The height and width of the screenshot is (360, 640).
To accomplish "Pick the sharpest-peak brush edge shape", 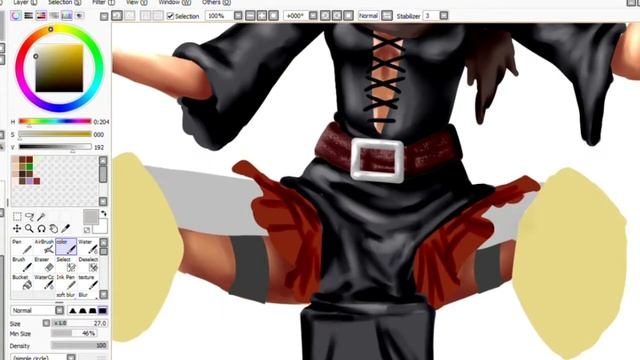I will (73, 311).
